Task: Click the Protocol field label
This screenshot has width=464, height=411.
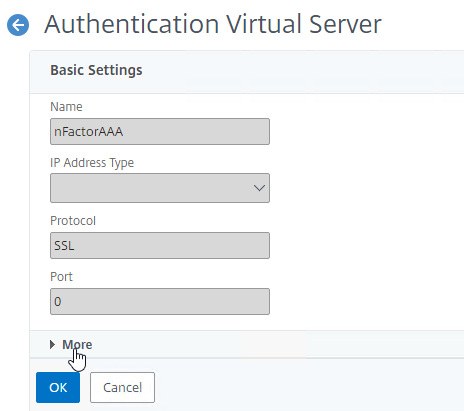Action: pyautogui.click(x=73, y=221)
